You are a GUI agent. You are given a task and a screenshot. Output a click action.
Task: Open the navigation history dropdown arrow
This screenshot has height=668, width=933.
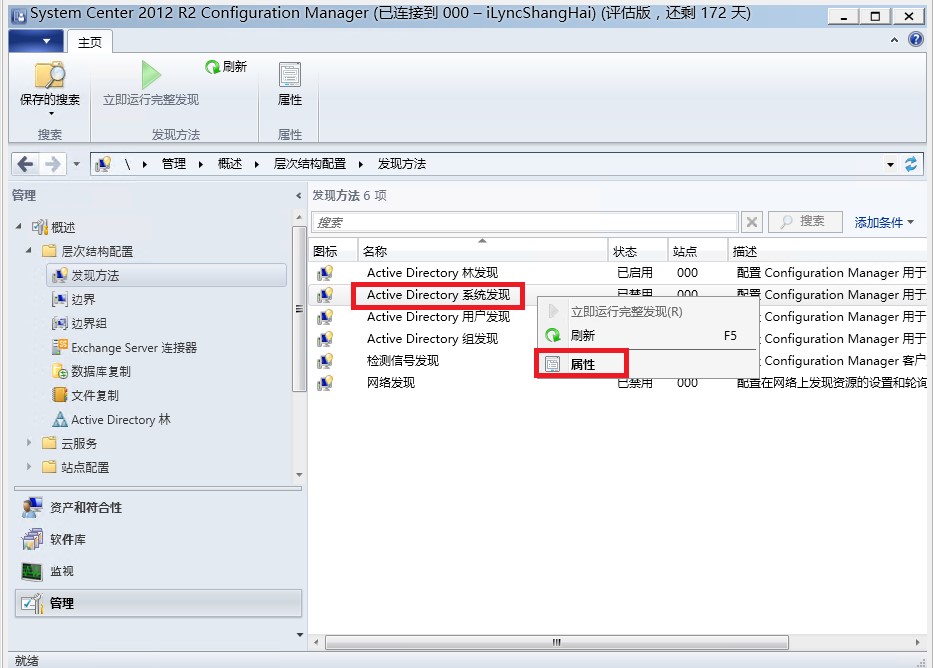pyautogui.click(x=76, y=164)
